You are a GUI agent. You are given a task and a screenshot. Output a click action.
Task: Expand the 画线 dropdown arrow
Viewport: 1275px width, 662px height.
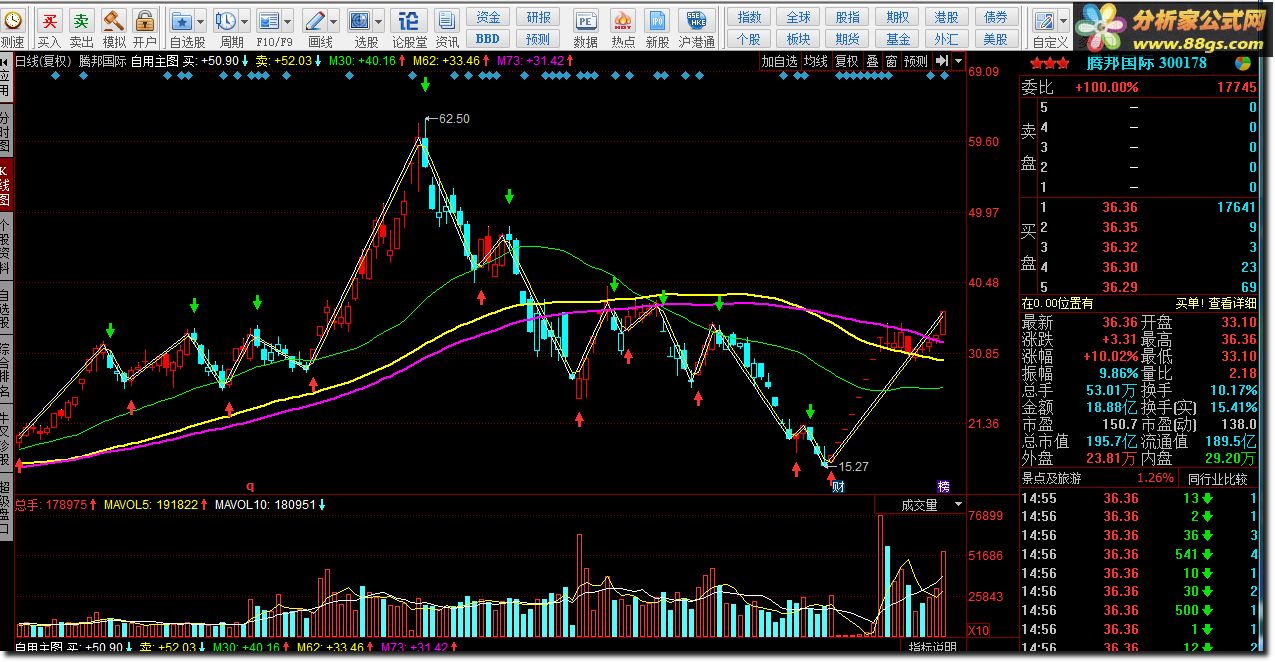click(333, 21)
